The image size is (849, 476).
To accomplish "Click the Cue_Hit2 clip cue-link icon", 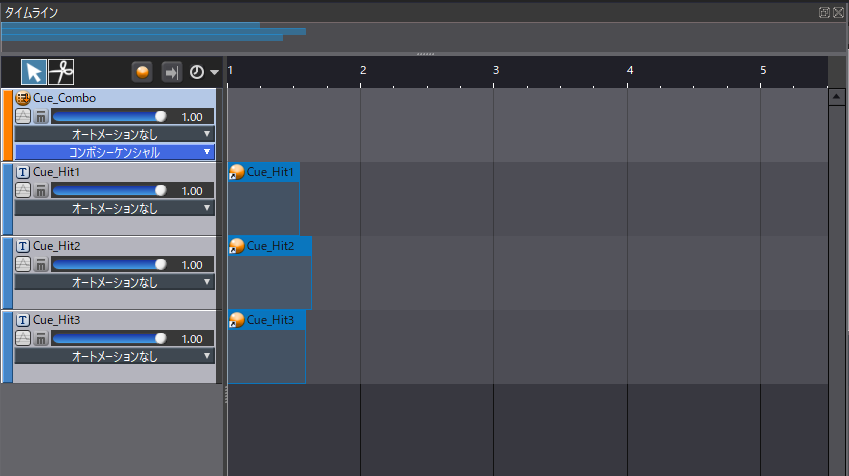I will click(x=237, y=246).
